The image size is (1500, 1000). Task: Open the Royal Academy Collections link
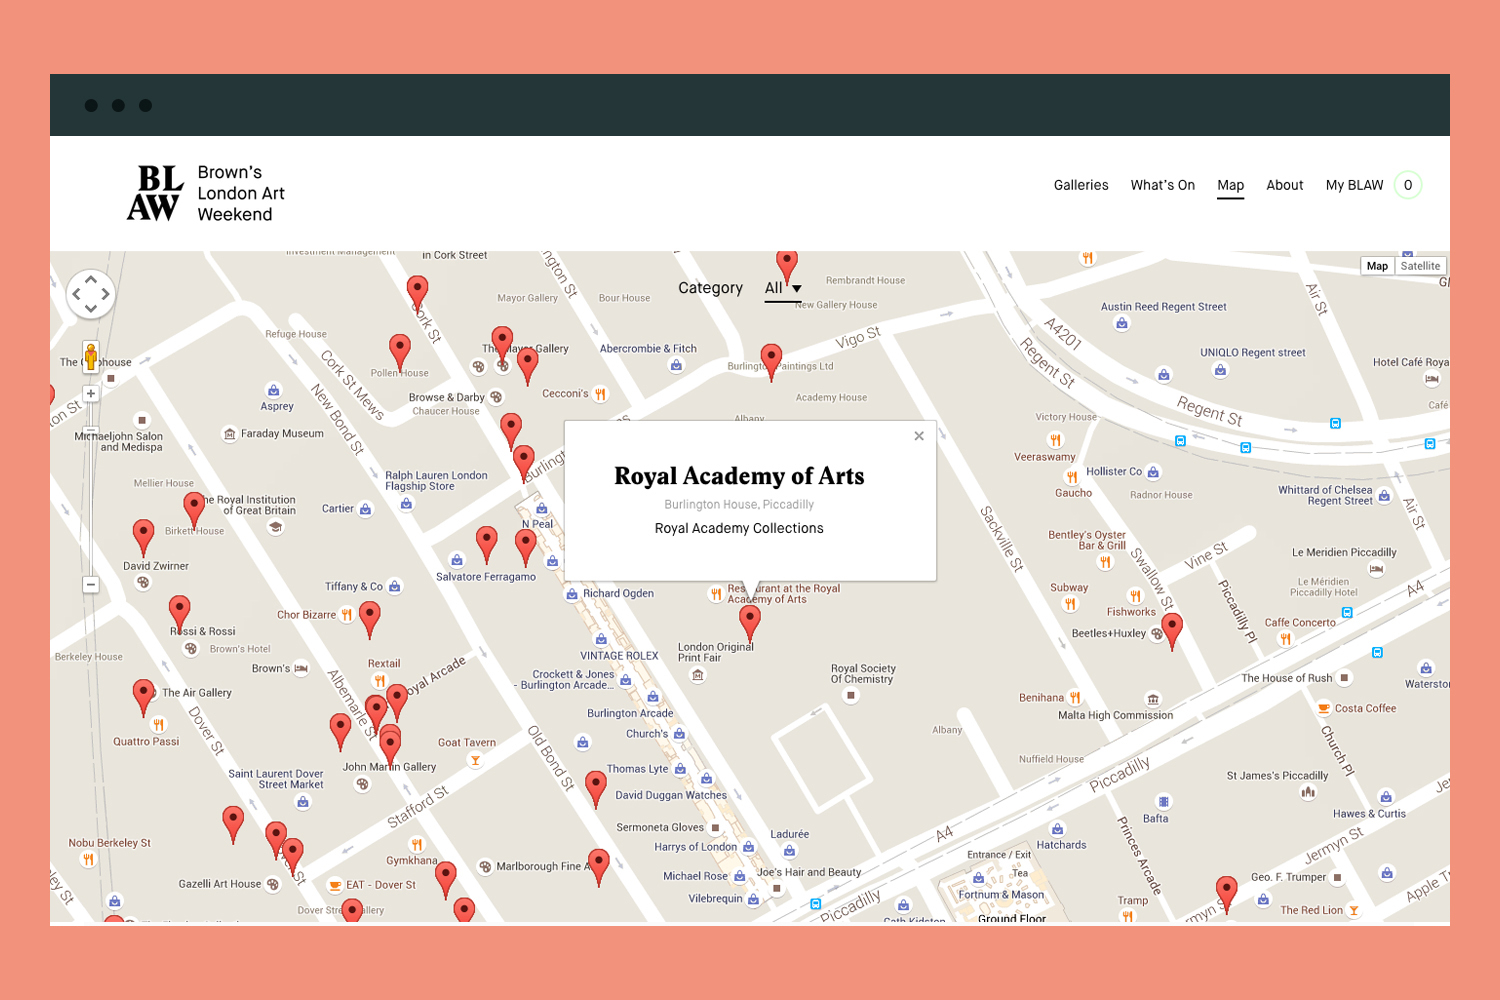[739, 528]
